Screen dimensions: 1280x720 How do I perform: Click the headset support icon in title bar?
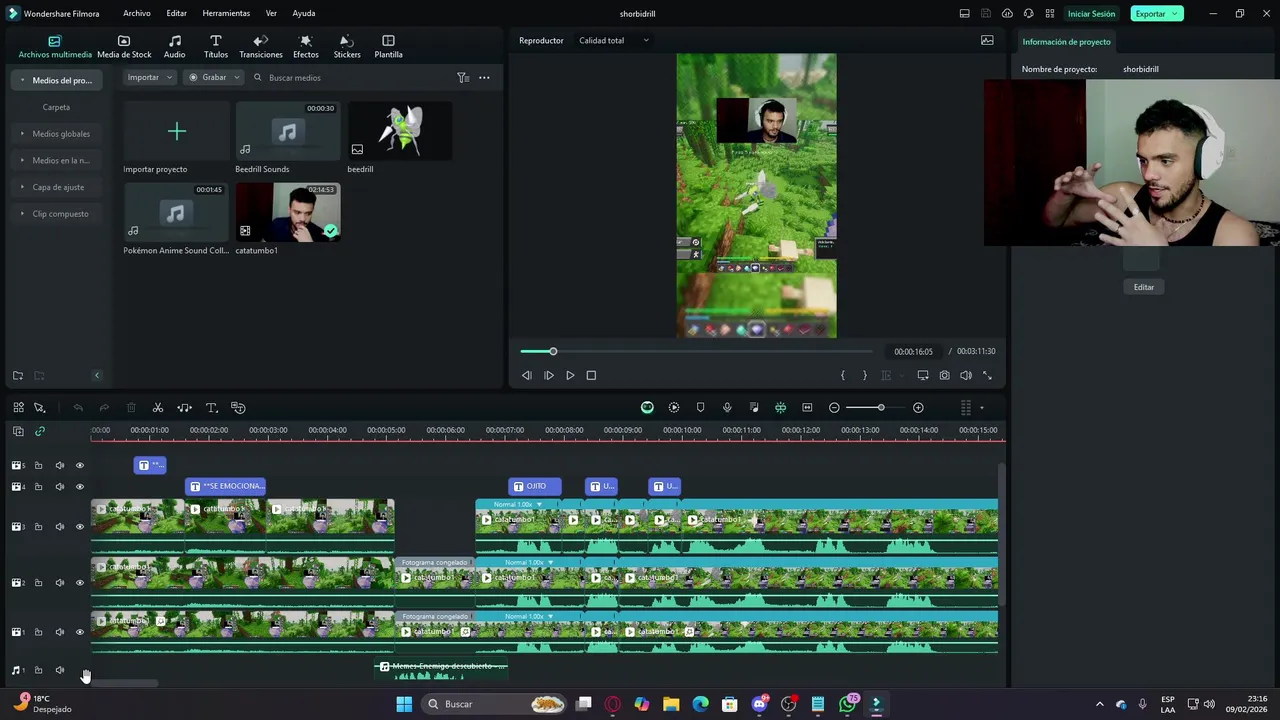[x=1028, y=14]
